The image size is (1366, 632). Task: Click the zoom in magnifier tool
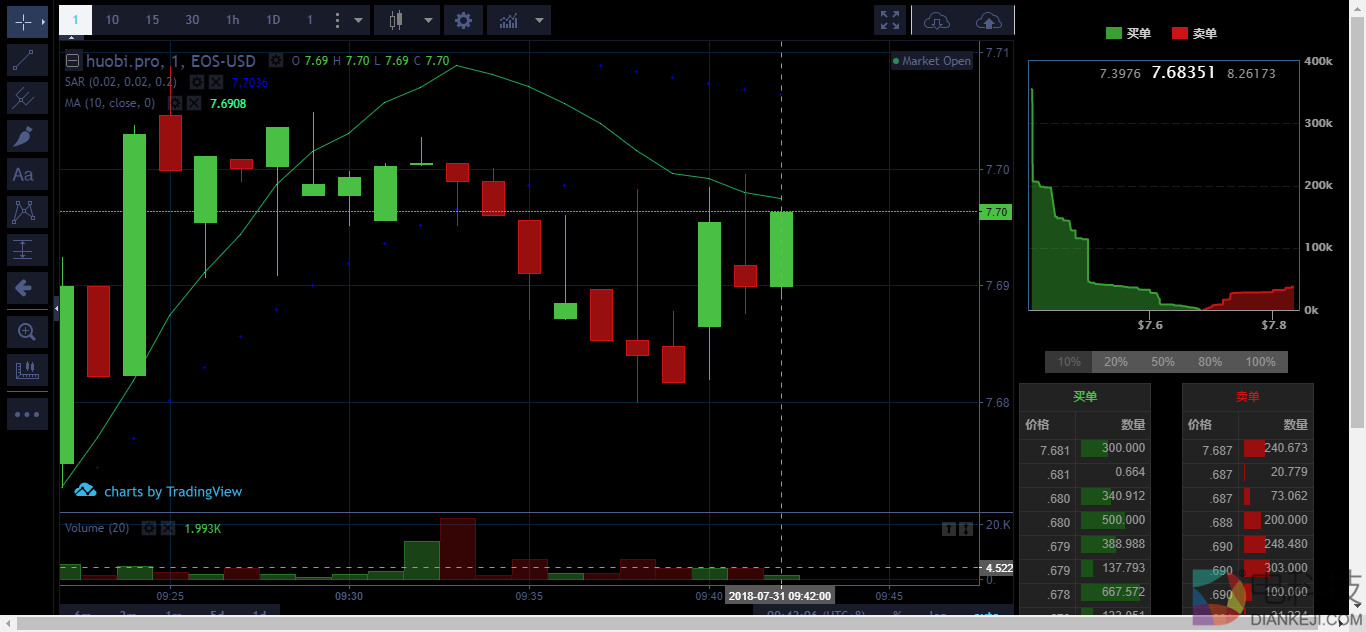pos(26,331)
